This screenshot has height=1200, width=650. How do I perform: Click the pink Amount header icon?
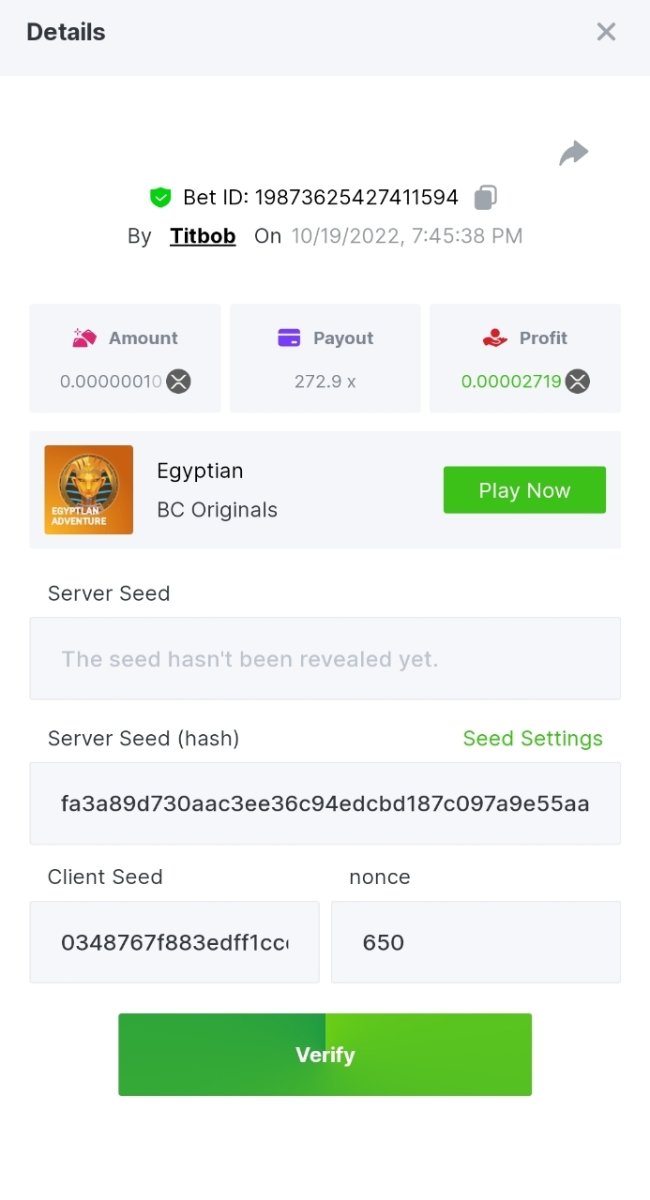[x=84, y=338]
